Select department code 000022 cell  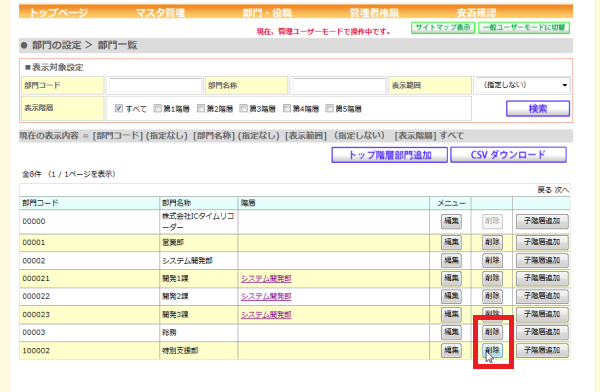click(90, 296)
